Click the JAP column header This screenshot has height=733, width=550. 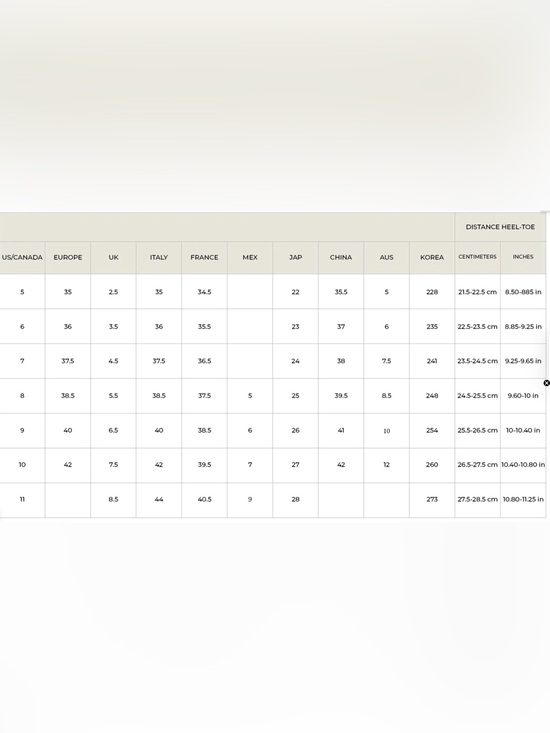click(295, 258)
